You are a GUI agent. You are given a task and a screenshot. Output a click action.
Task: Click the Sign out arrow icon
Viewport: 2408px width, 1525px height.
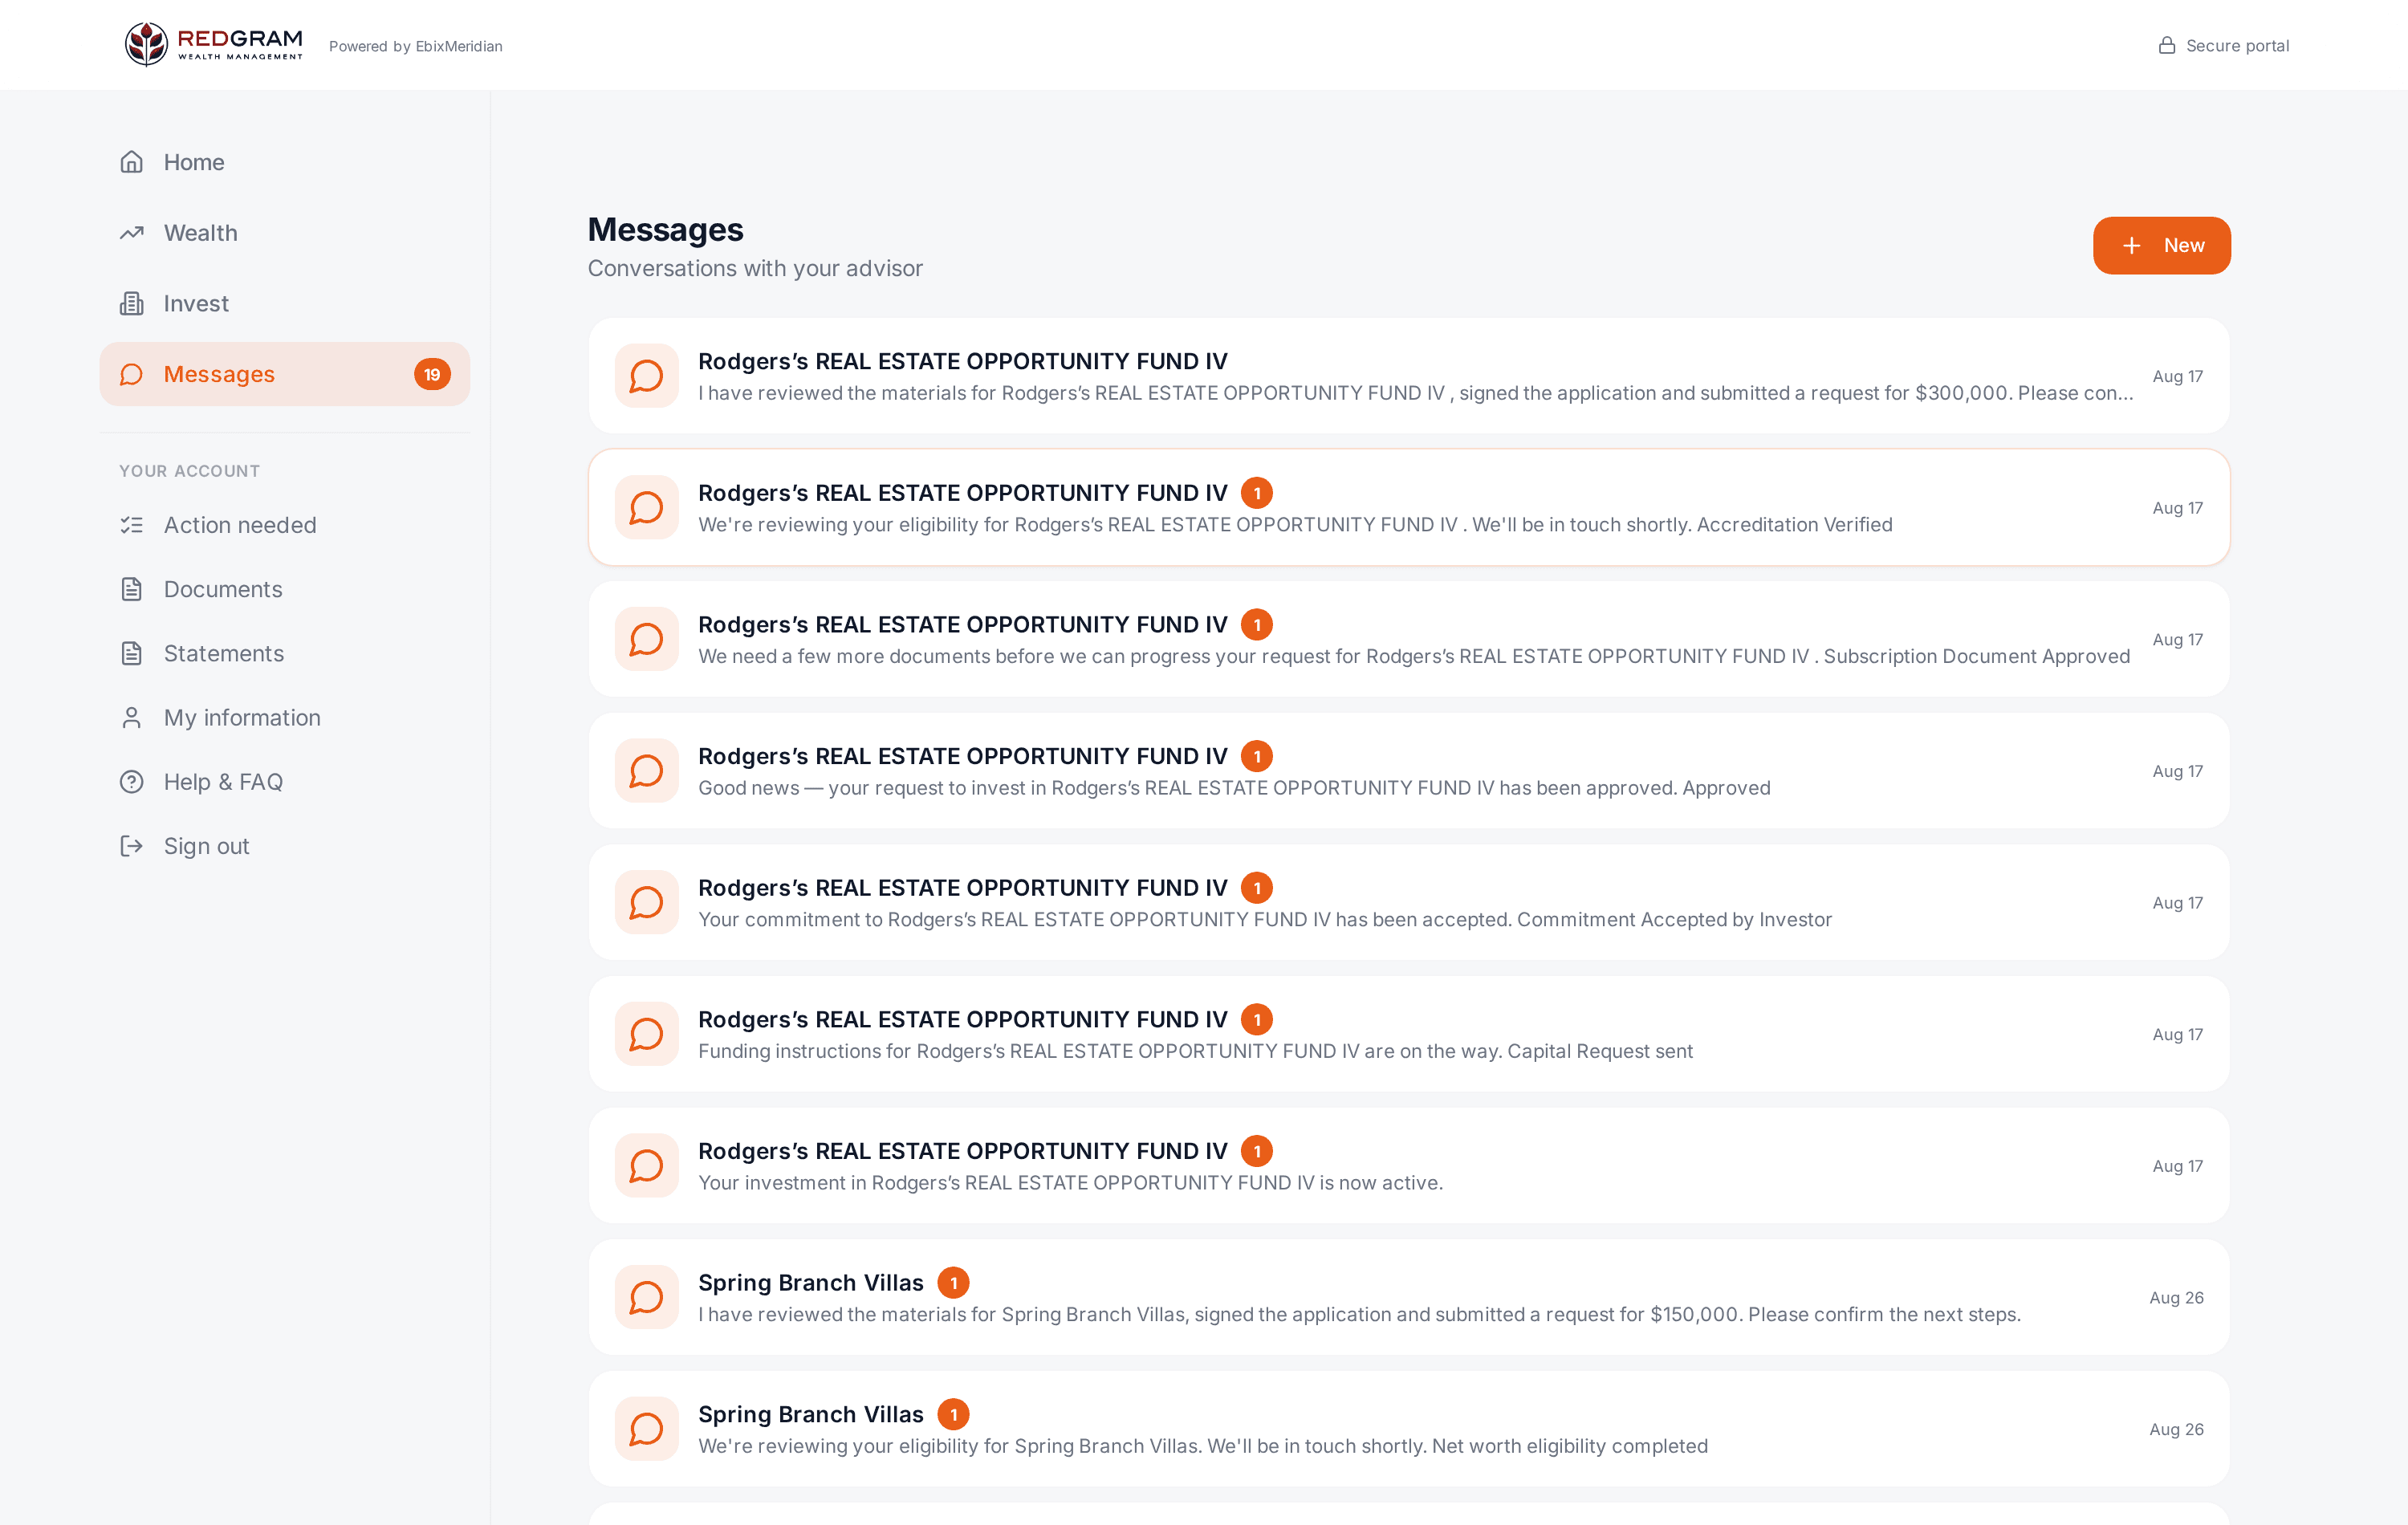coord(132,846)
